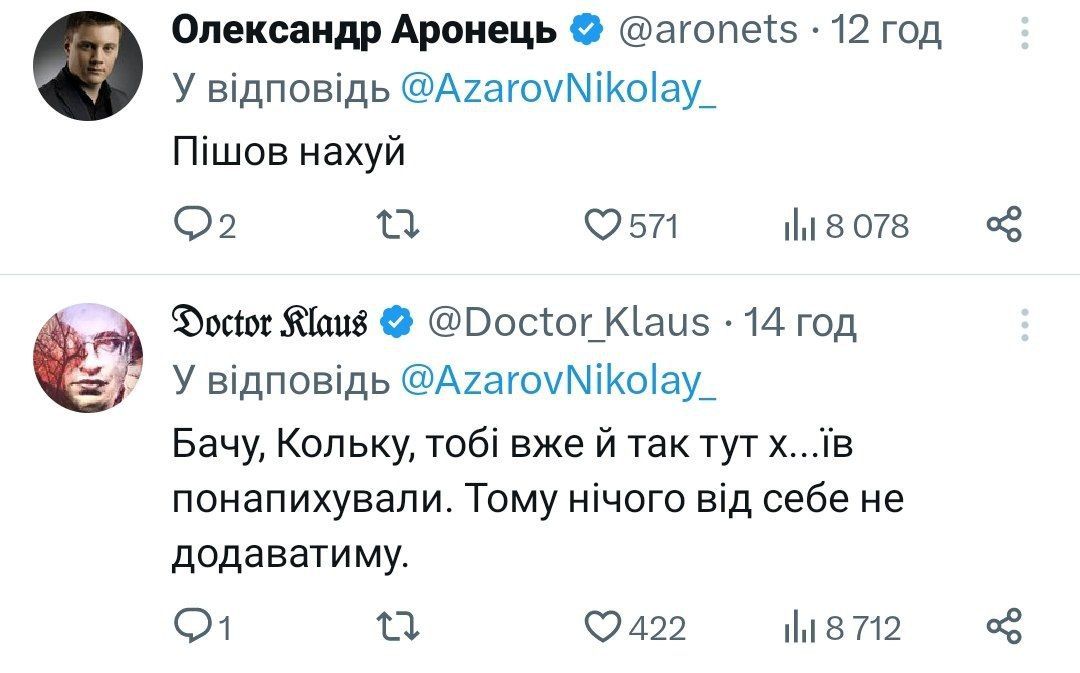Open the @Doctor_Klaus handle link
The width and height of the screenshot is (1080, 673).
[568, 322]
